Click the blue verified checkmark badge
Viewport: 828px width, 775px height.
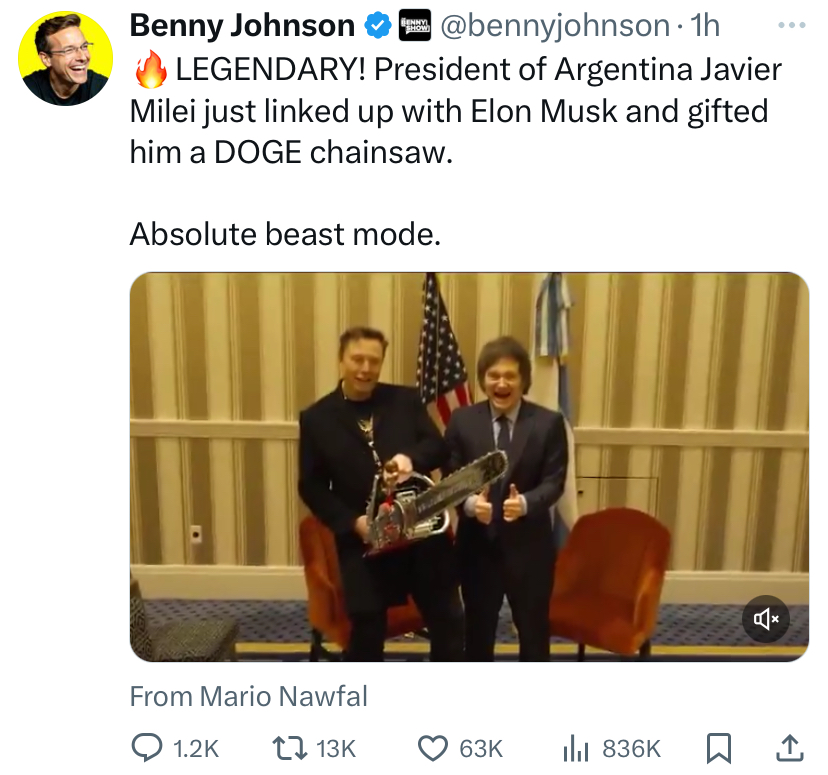pyautogui.click(x=378, y=26)
